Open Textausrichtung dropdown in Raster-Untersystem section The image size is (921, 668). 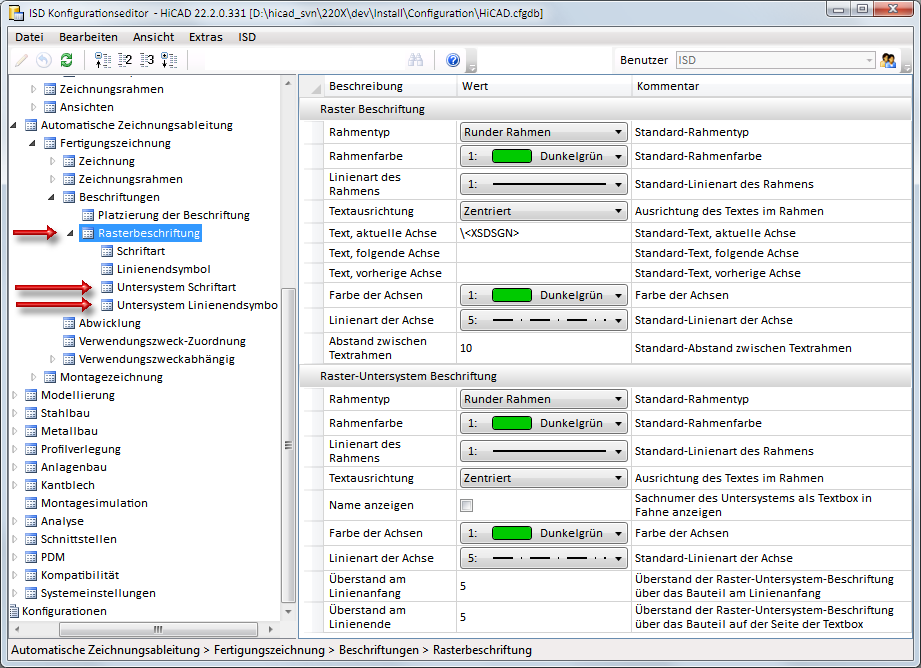(543, 478)
